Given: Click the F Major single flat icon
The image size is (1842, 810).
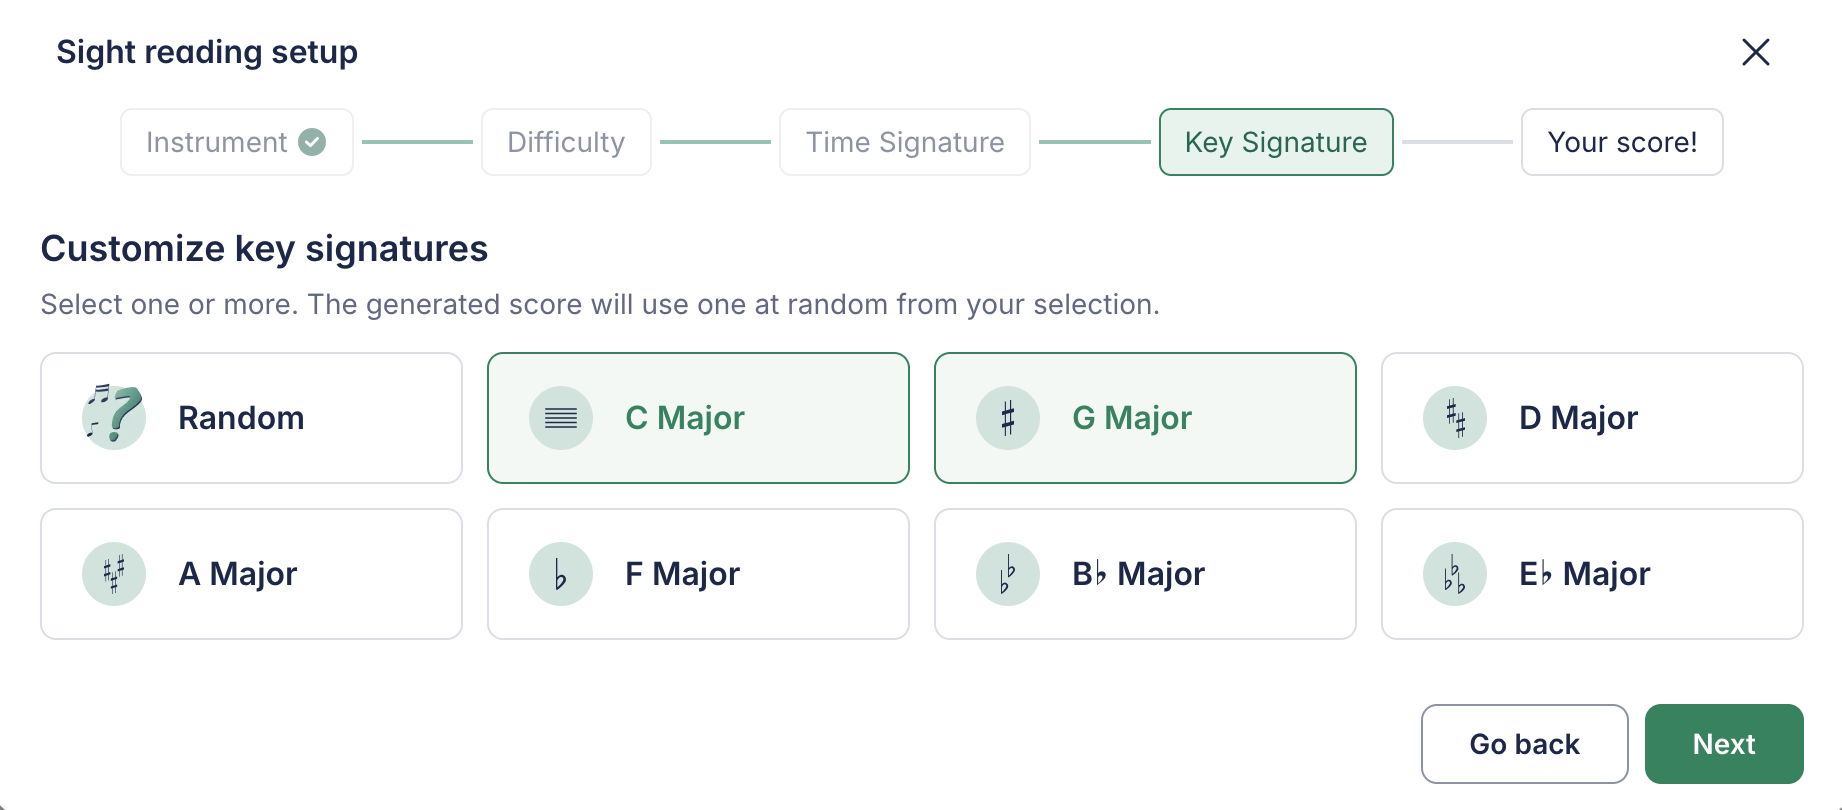Looking at the screenshot, I should pos(560,574).
